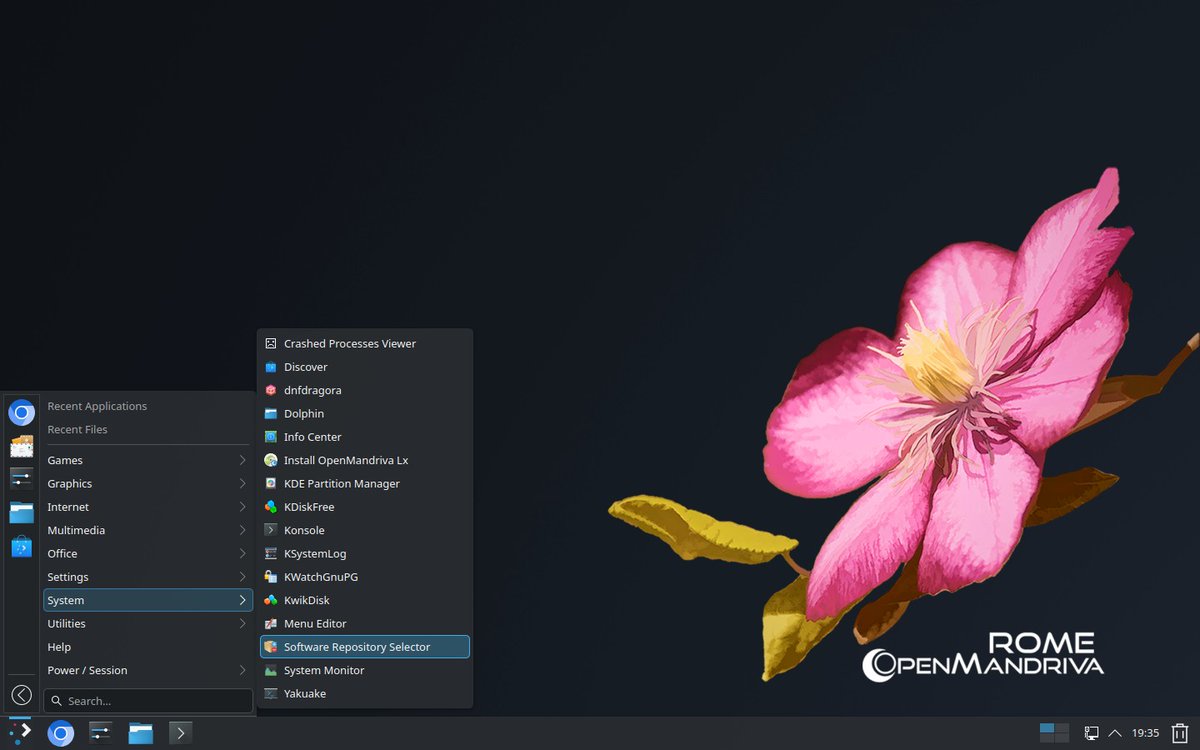Expand the Internet category
Viewport: 1200px width, 750px height.
pyautogui.click(x=147, y=507)
